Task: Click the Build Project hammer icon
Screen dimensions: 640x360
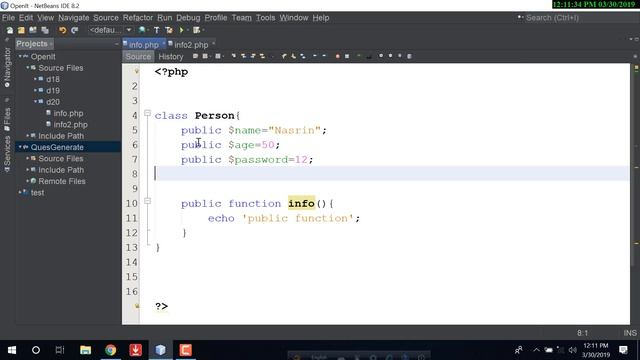Action: 156,30
